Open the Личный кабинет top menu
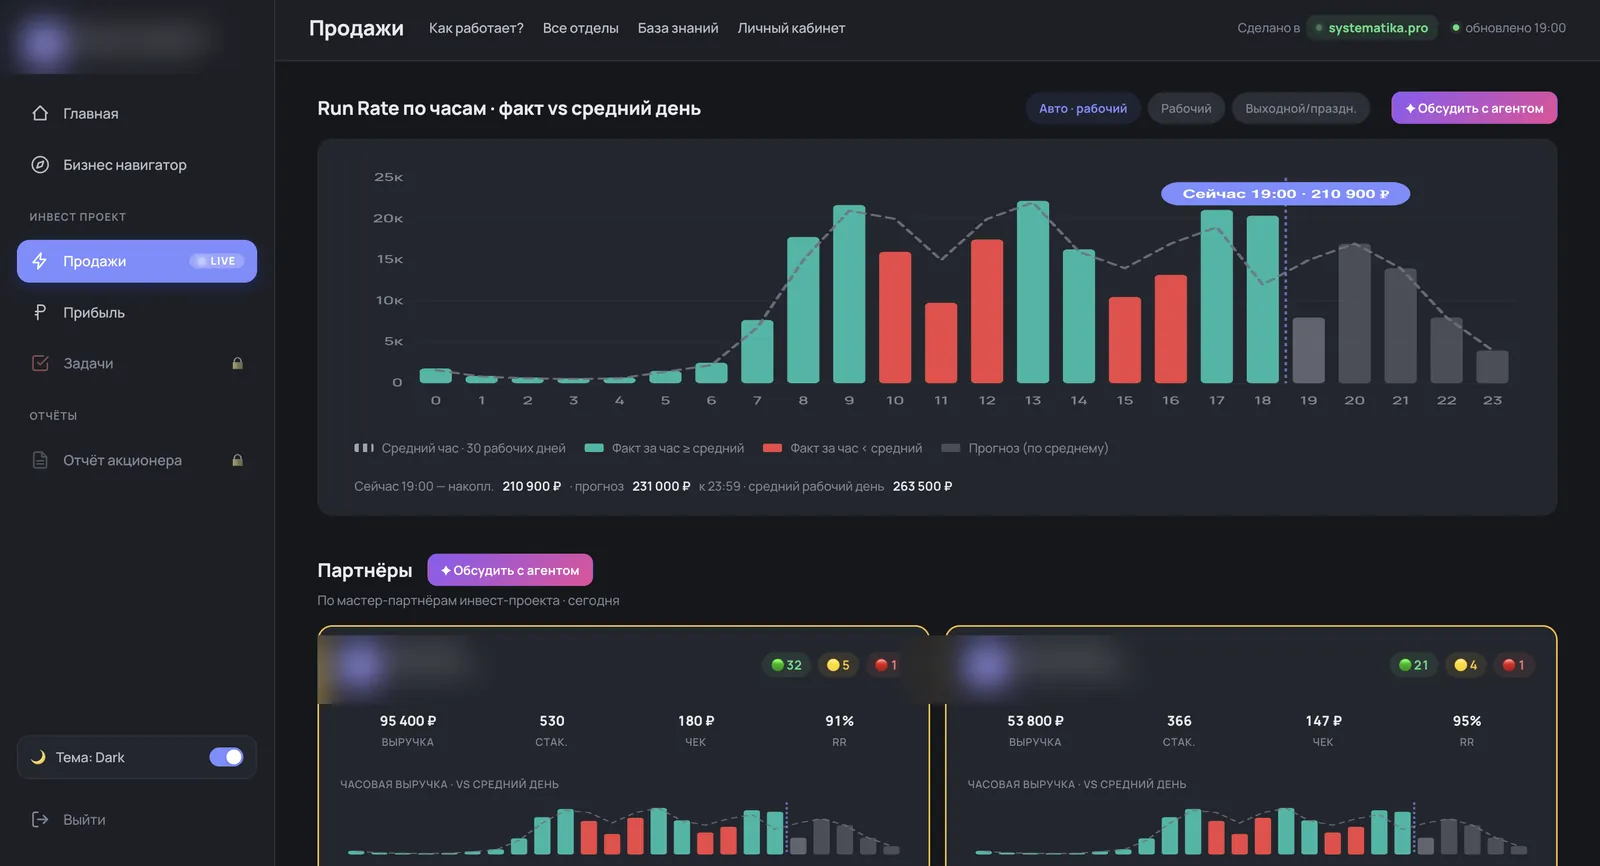1600x866 pixels. click(791, 28)
